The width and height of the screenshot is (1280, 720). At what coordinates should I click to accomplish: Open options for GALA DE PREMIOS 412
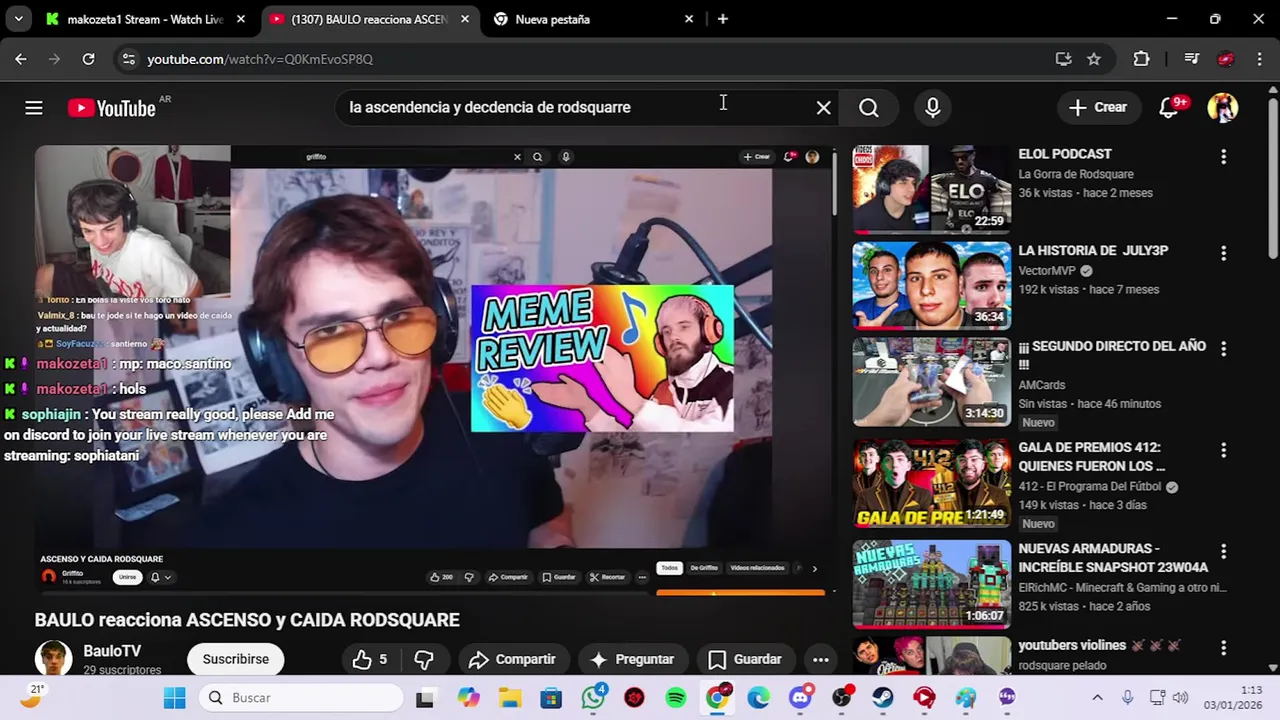point(1223,450)
